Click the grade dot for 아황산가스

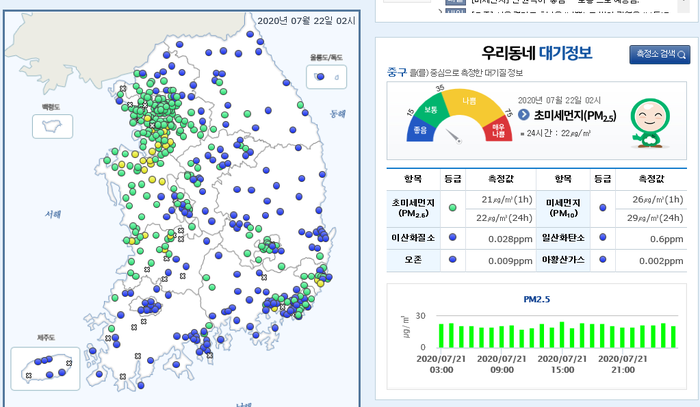click(x=602, y=261)
